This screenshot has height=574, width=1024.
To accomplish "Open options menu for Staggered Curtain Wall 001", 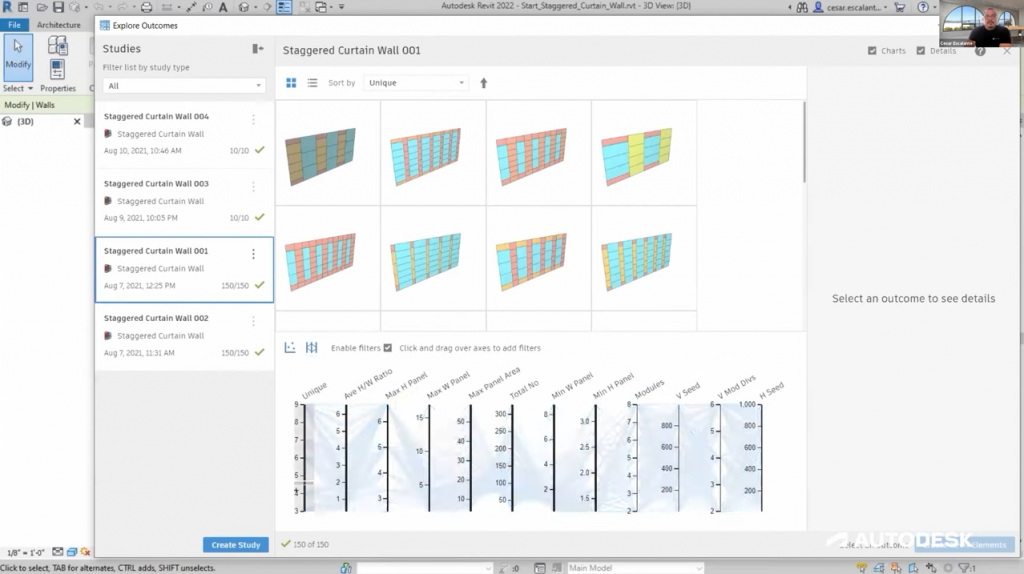I will 253,253.
